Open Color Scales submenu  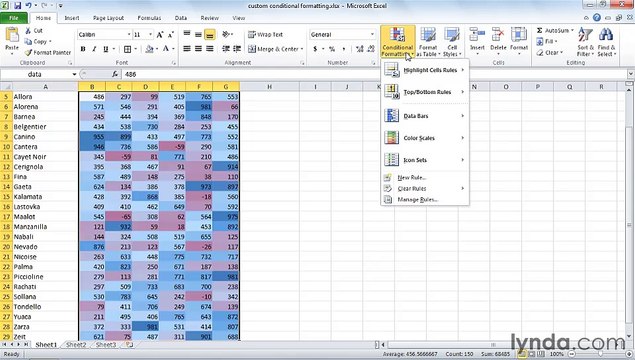click(x=425, y=138)
